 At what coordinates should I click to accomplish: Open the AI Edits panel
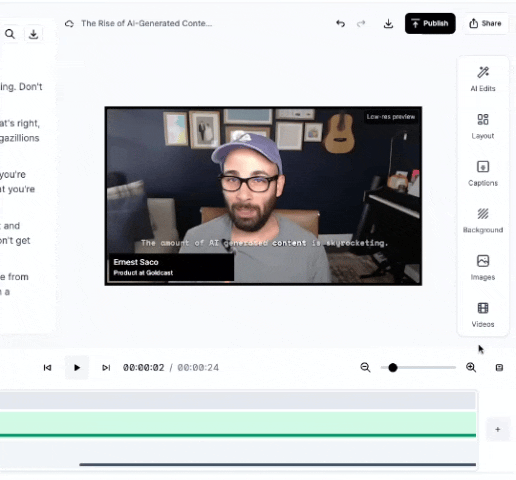click(483, 79)
